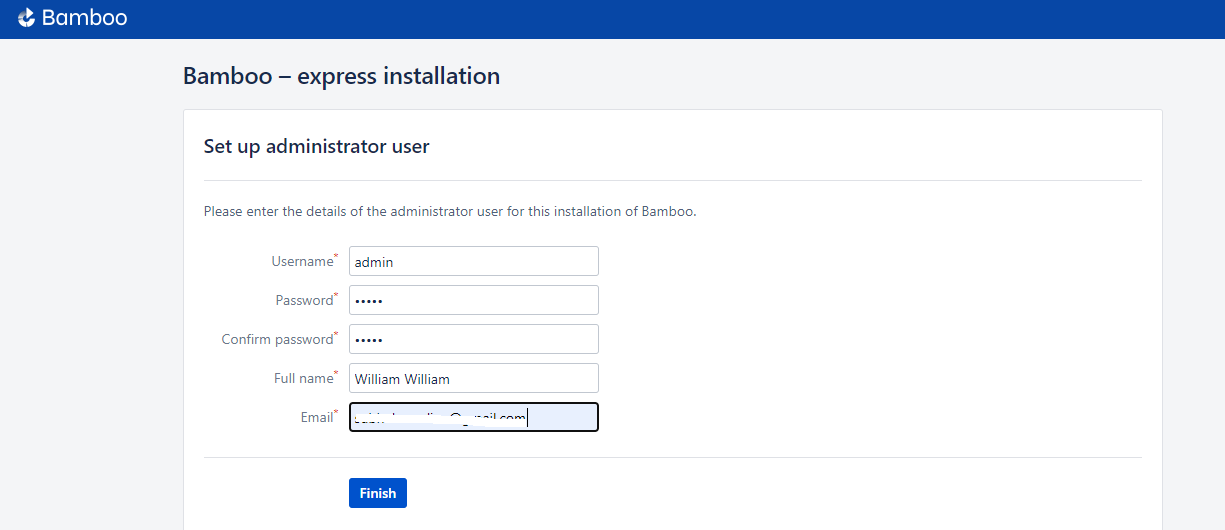Screen dimensions: 1225x530
Task: Click the Bamboo logo icon
Action: (x=26, y=18)
